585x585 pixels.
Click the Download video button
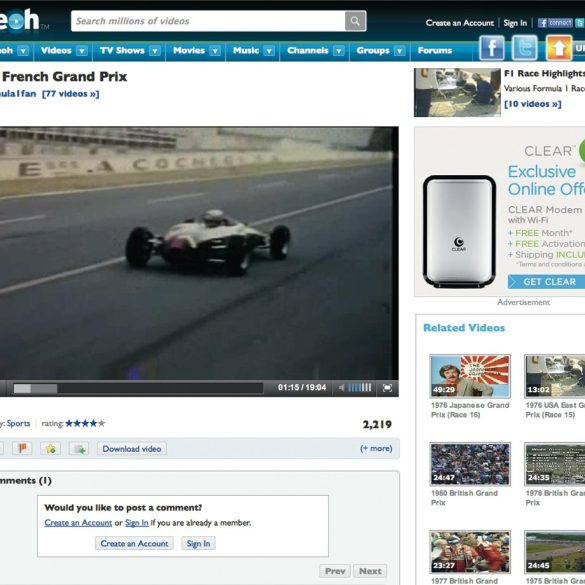(132, 448)
